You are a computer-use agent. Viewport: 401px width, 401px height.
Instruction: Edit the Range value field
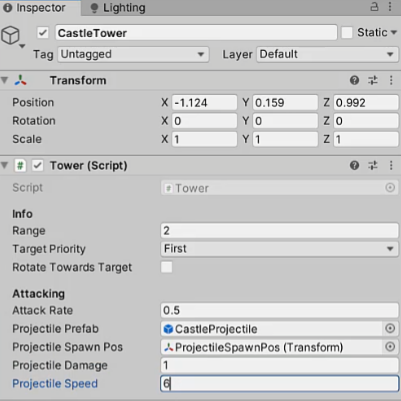pos(279,231)
